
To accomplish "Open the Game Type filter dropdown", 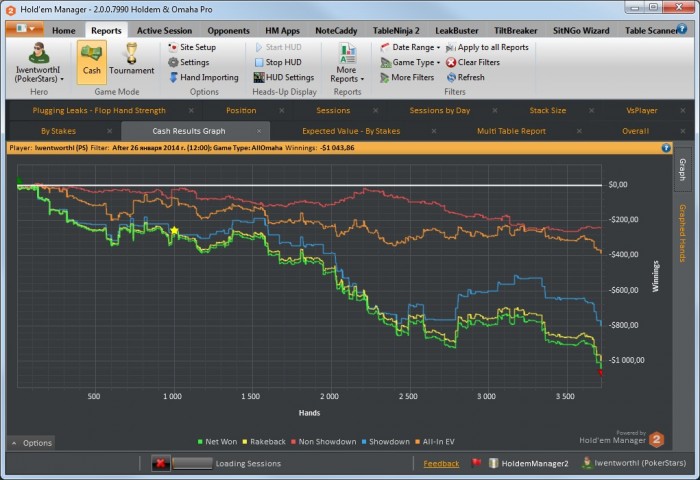I will [410, 62].
